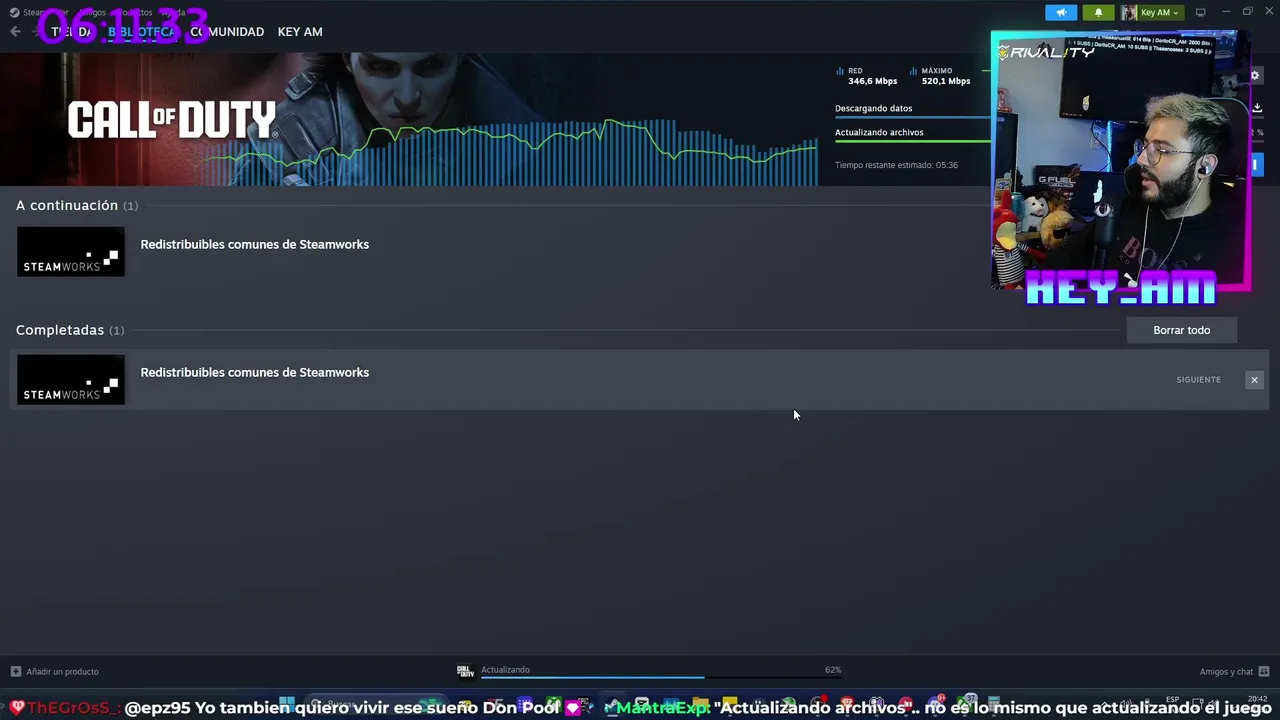Viewport: 1280px width, 720px height.
Task: Click the RED 346,6 Mbps reading
Action: pyautogui.click(x=872, y=76)
